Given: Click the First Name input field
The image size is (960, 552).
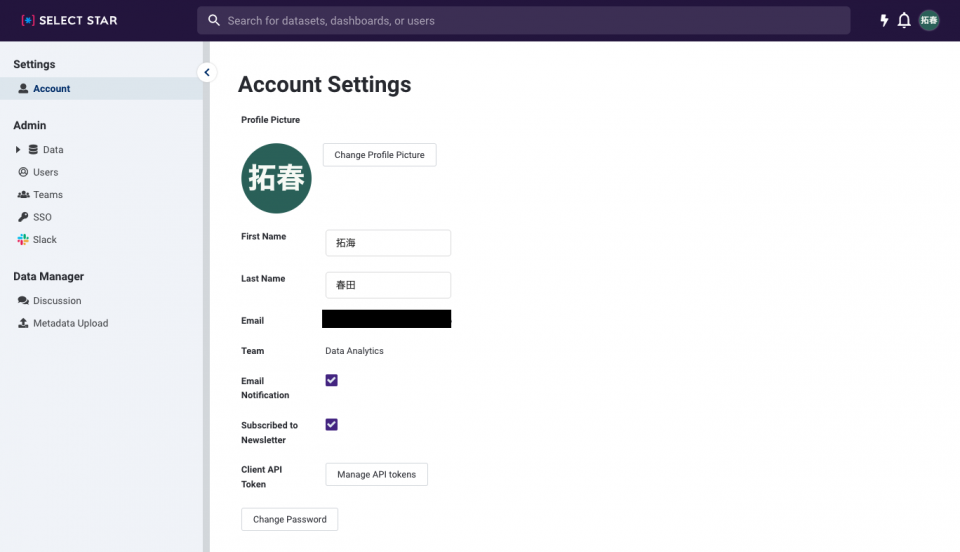Looking at the screenshot, I should coord(388,243).
